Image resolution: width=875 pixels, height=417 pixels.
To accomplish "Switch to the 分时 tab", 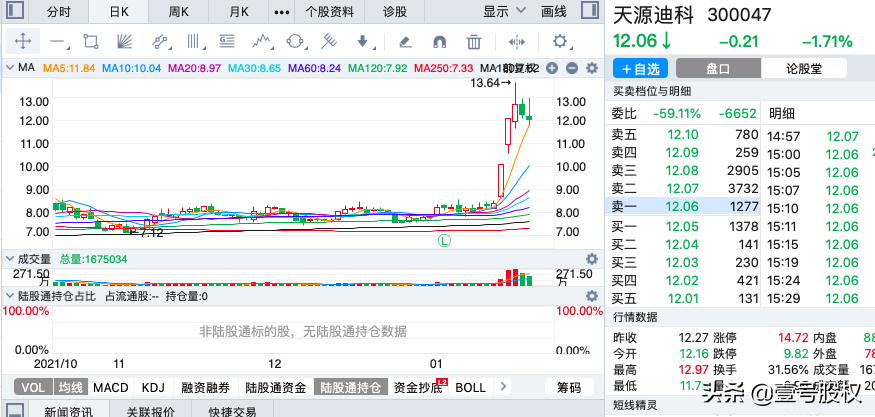I will (x=59, y=11).
